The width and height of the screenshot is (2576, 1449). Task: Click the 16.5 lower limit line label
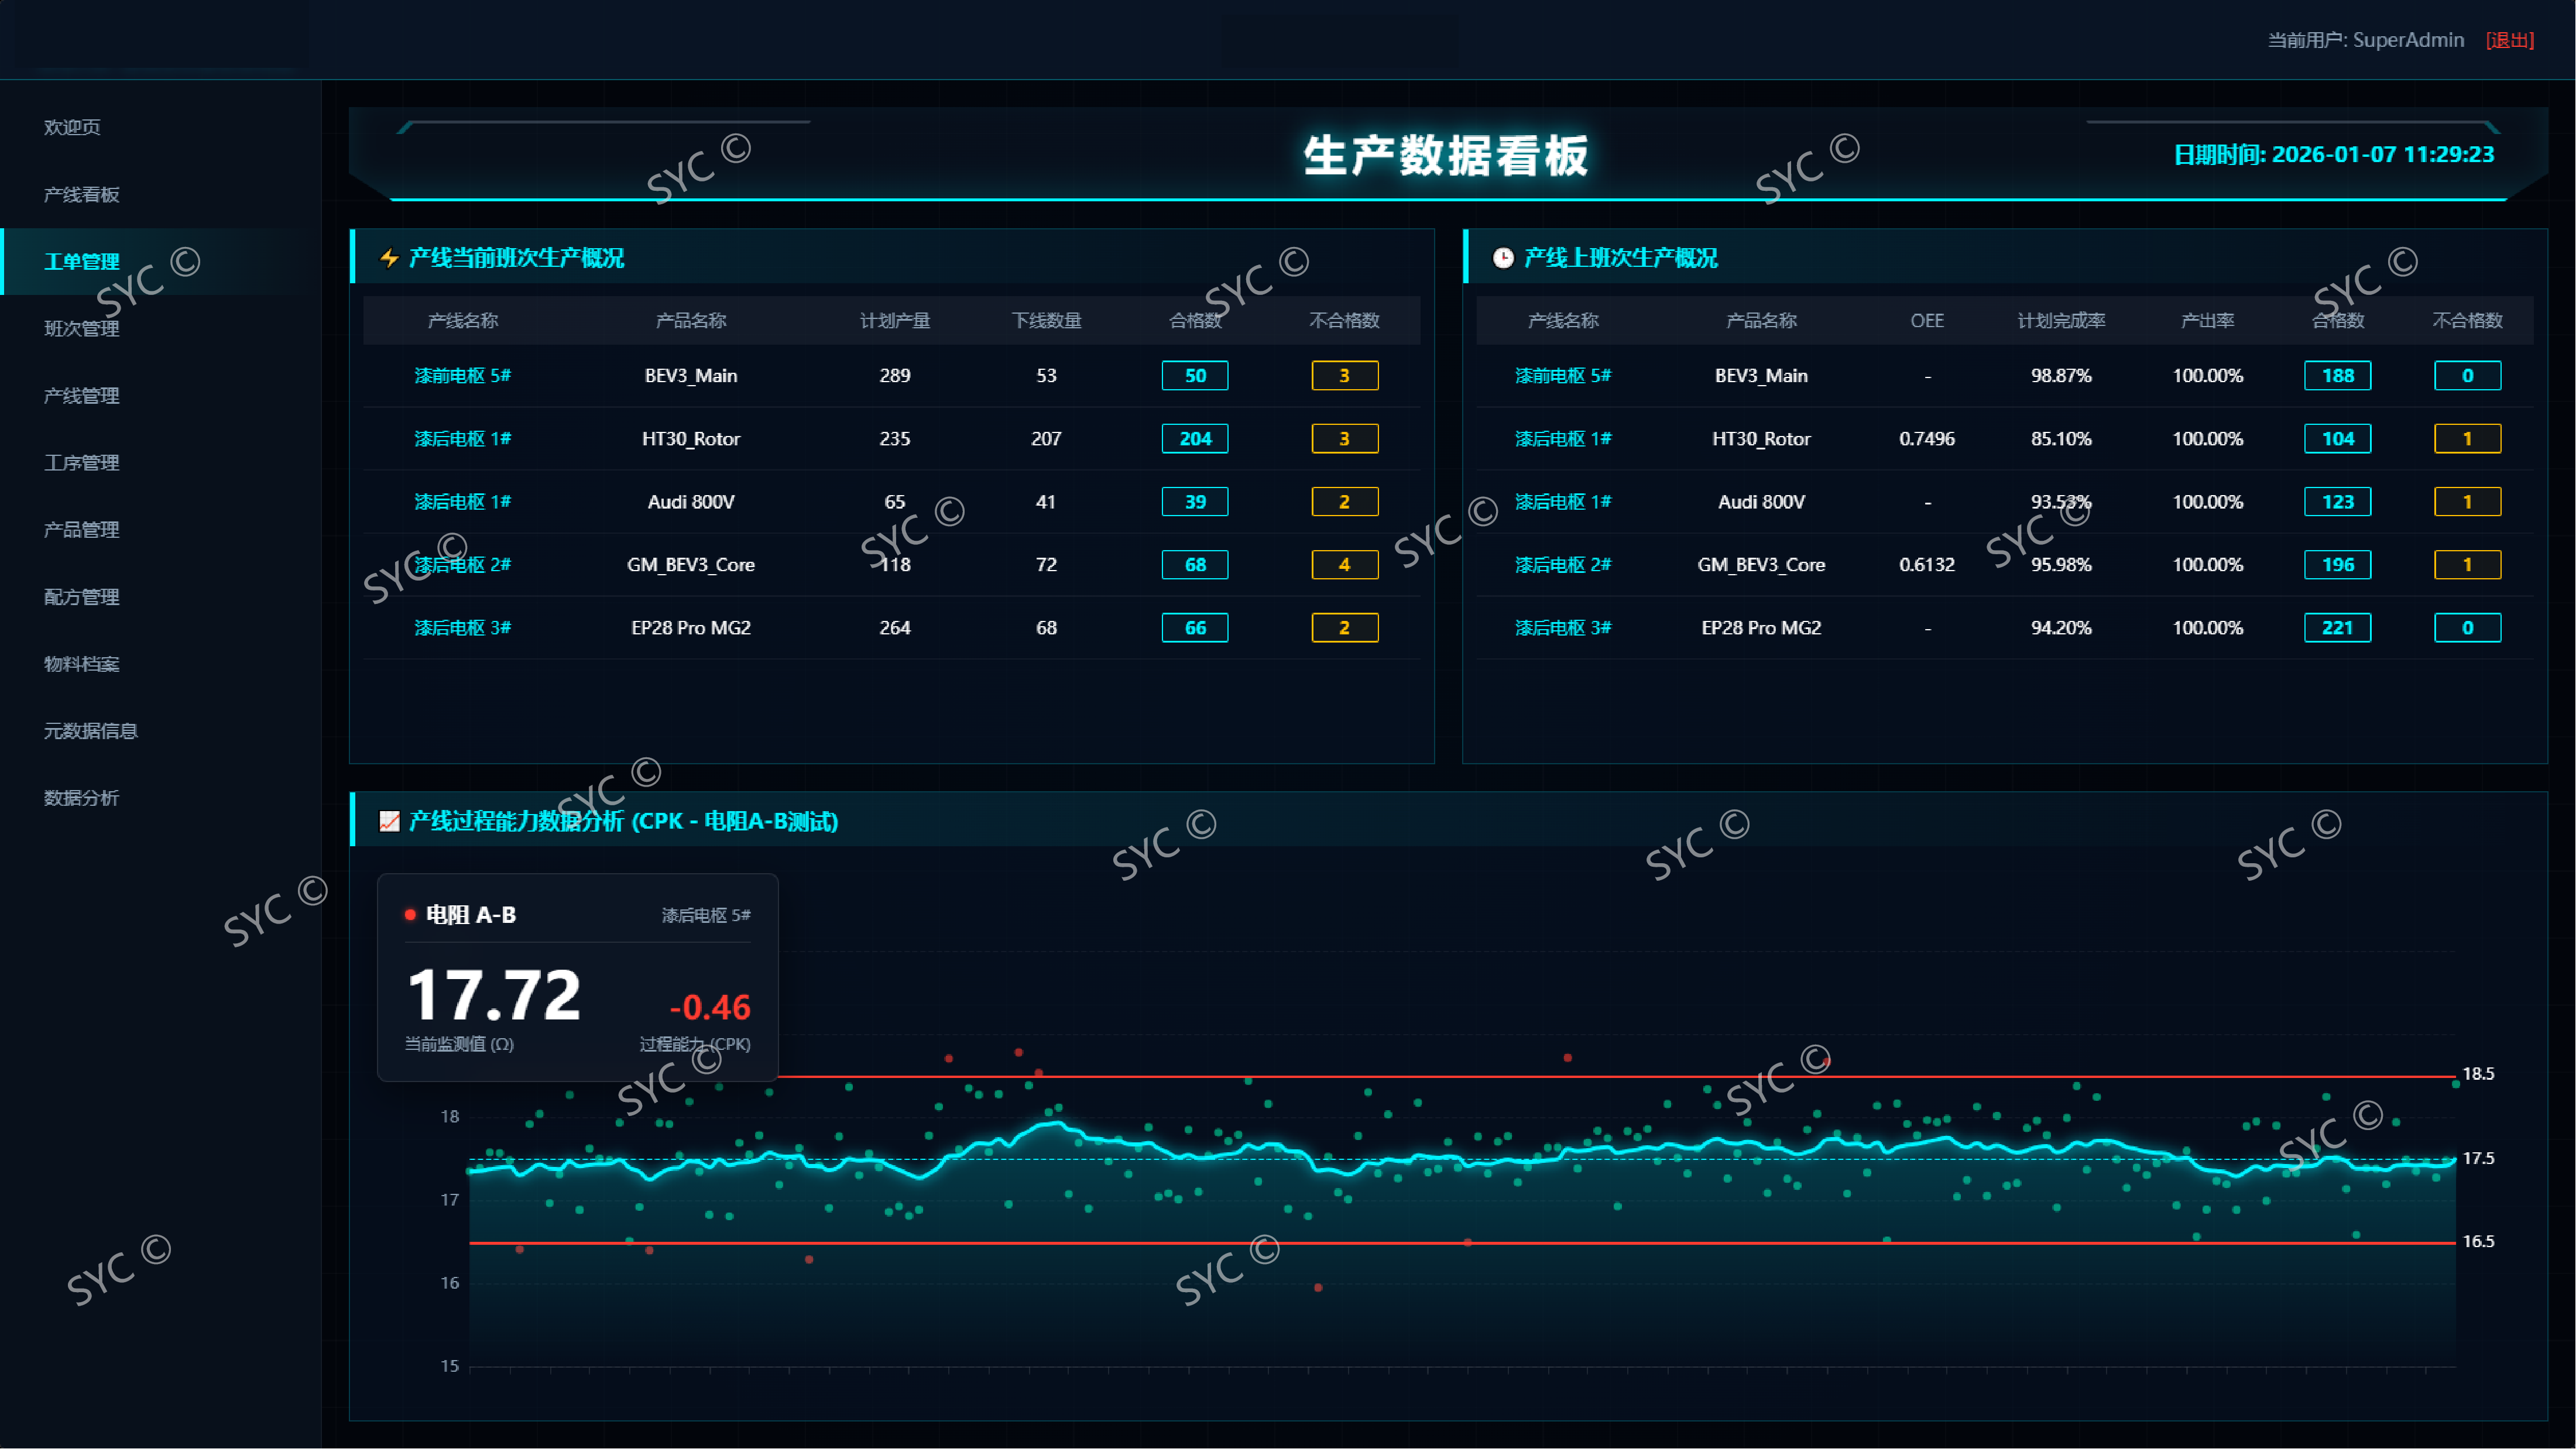2478,1241
